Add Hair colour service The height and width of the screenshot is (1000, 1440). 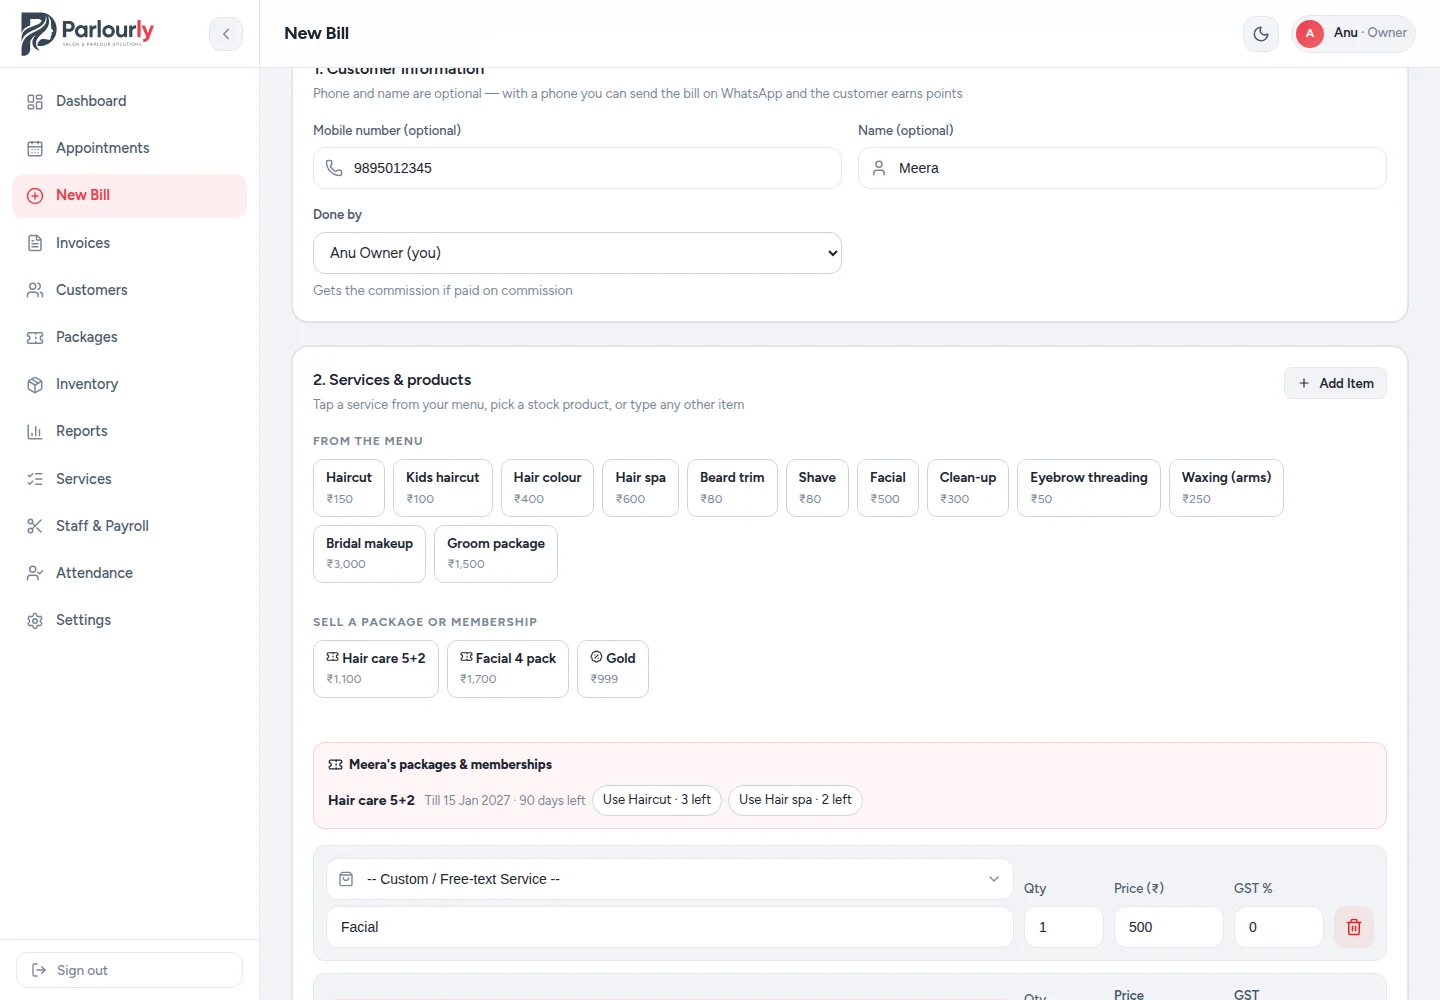point(547,488)
